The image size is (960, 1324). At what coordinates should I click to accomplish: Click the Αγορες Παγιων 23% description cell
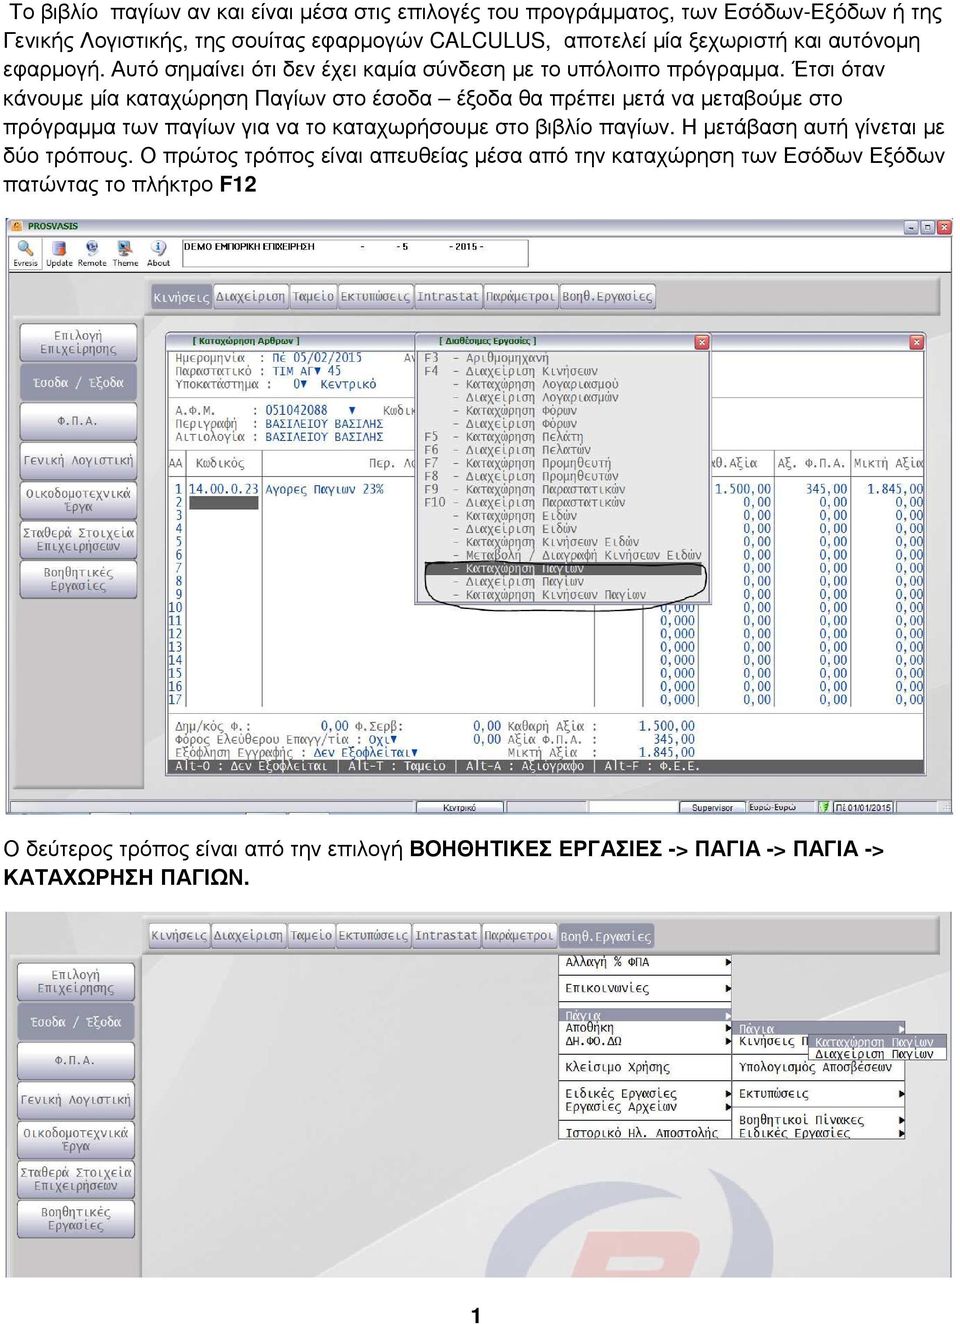(x=324, y=489)
